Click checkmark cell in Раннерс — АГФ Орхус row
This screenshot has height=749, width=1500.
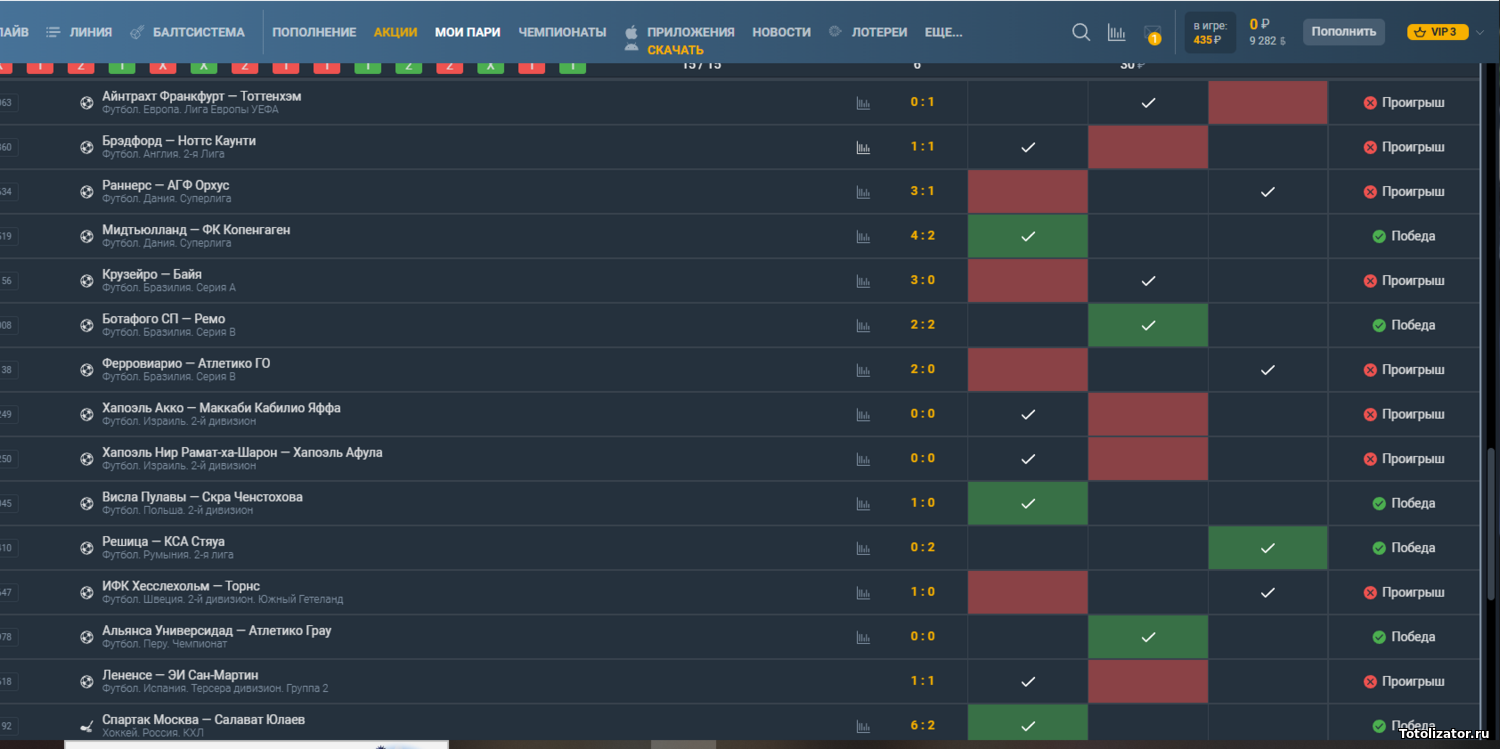point(1268,192)
